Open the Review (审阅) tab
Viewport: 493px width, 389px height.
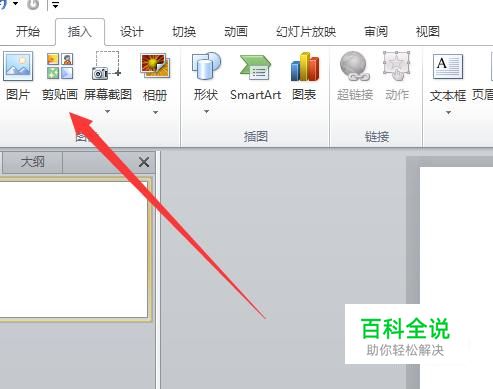pyautogui.click(x=376, y=32)
